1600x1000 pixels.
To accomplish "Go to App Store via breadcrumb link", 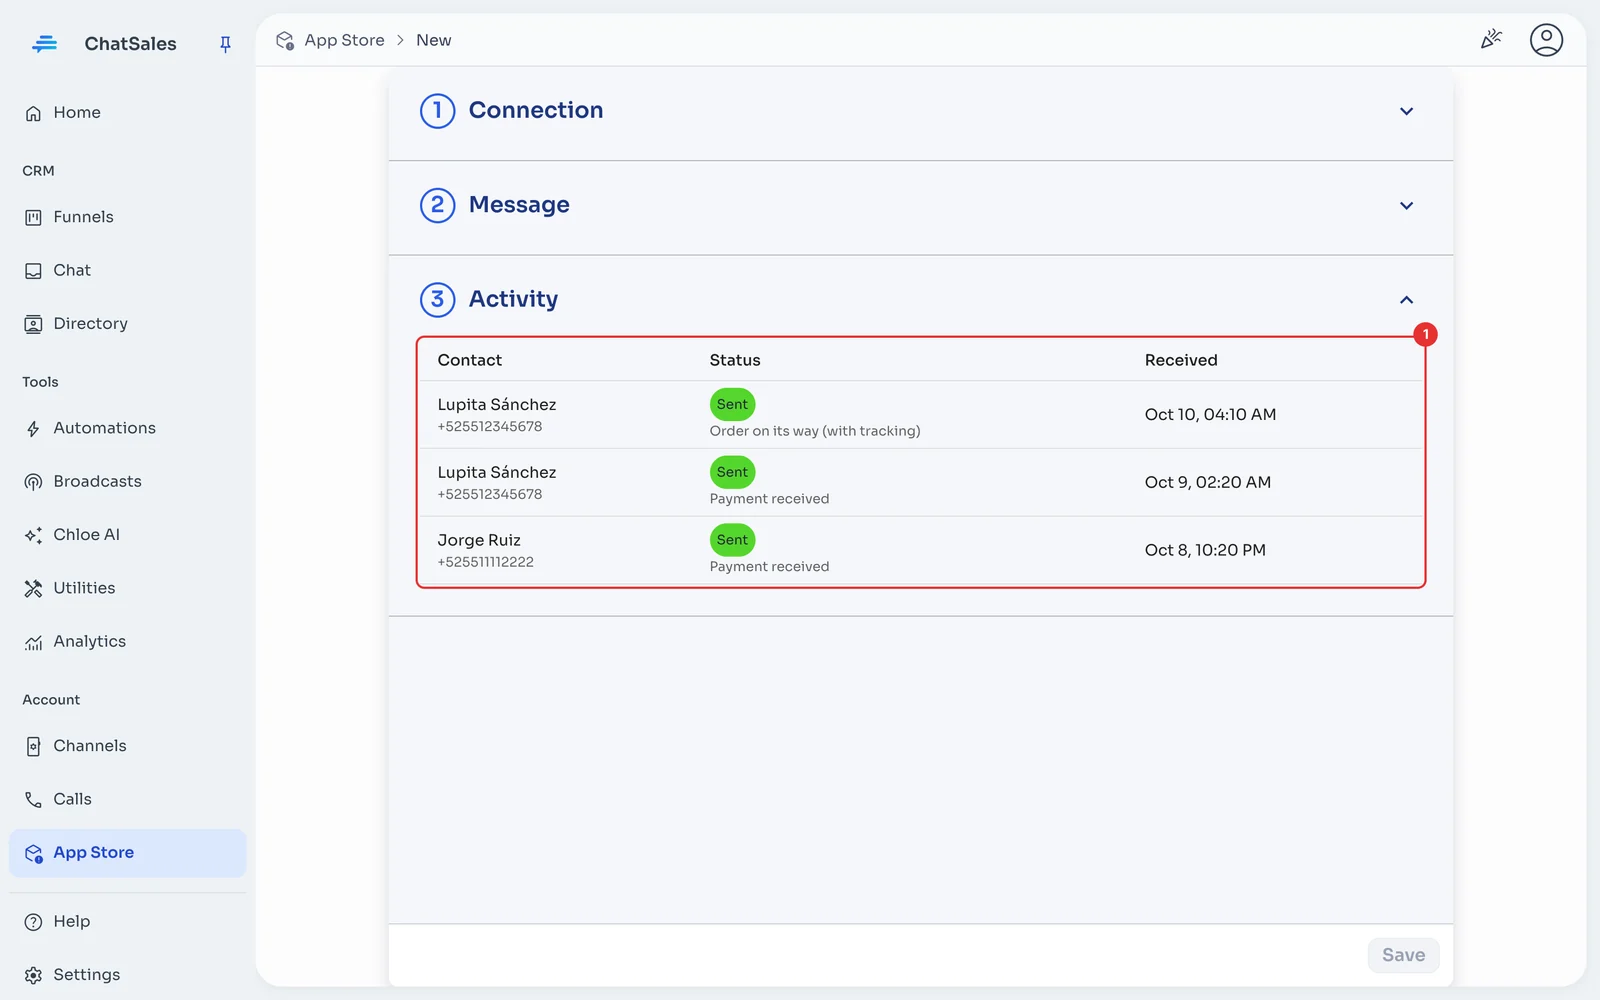I will pos(344,40).
